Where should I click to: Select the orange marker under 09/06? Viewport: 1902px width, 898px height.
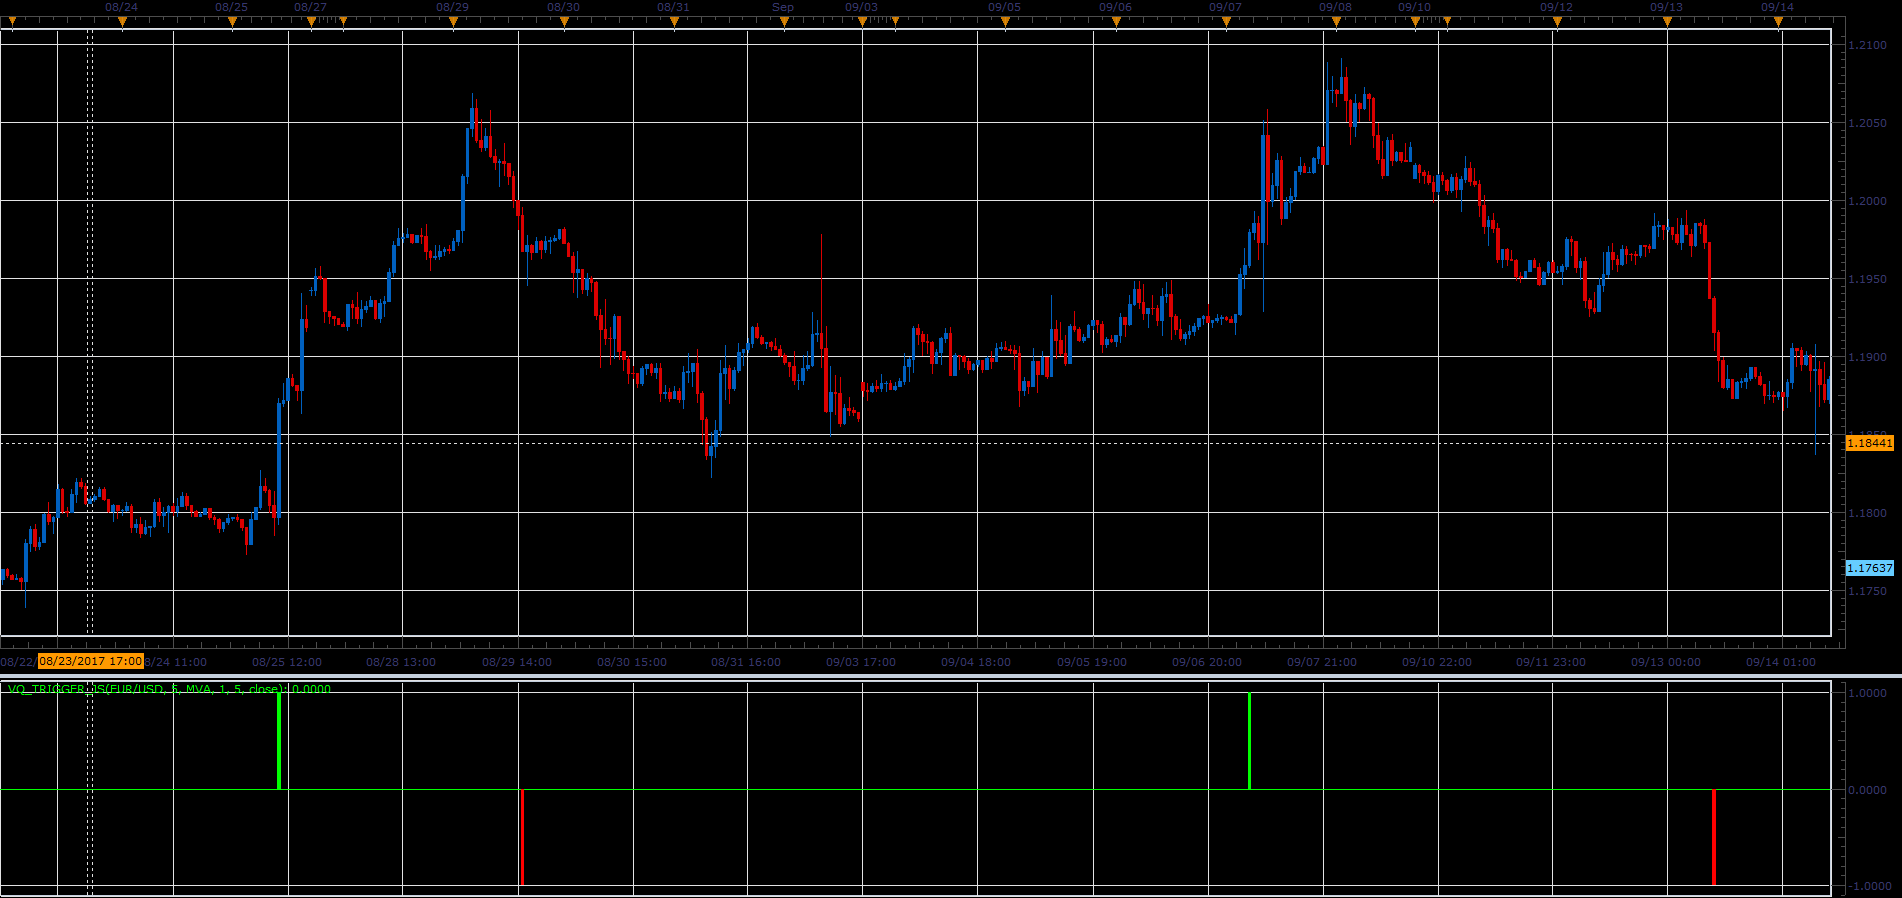click(1116, 21)
